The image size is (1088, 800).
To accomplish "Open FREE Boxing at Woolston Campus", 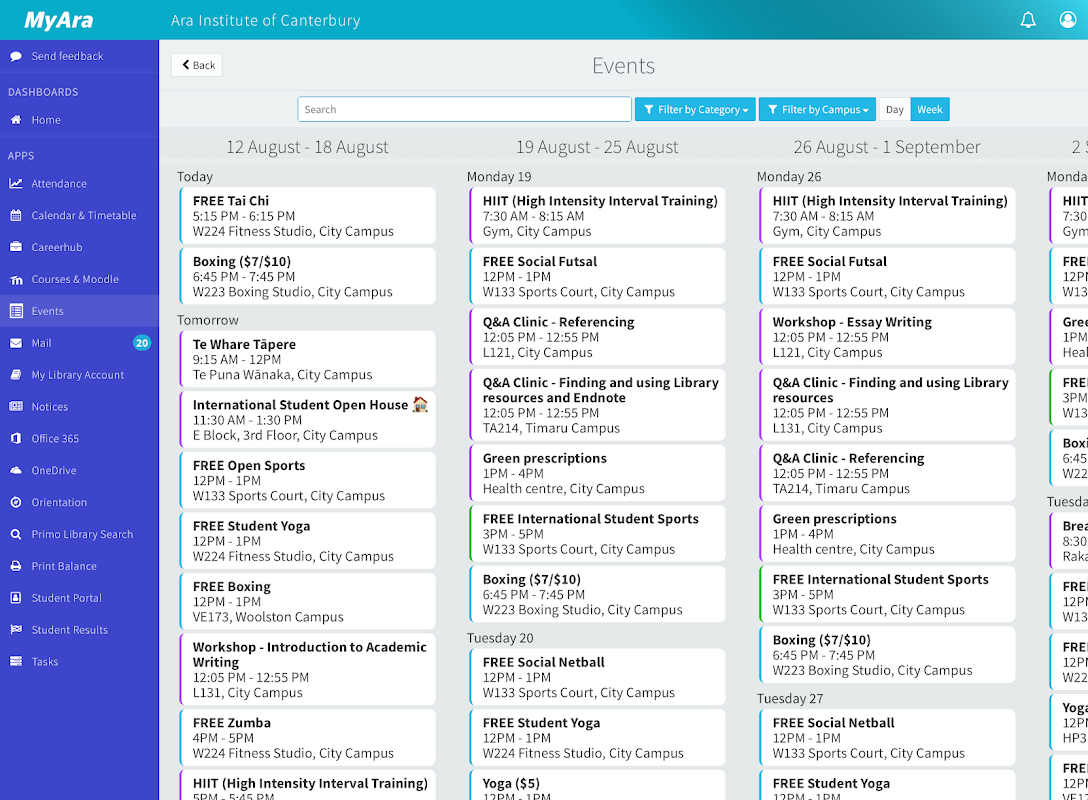I will click(307, 602).
